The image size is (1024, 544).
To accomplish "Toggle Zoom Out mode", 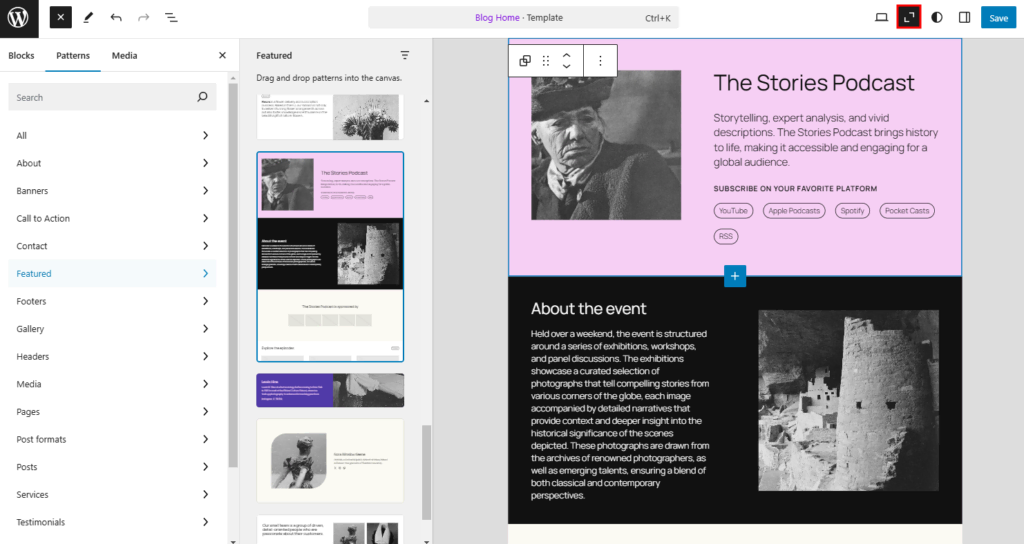I will point(909,17).
